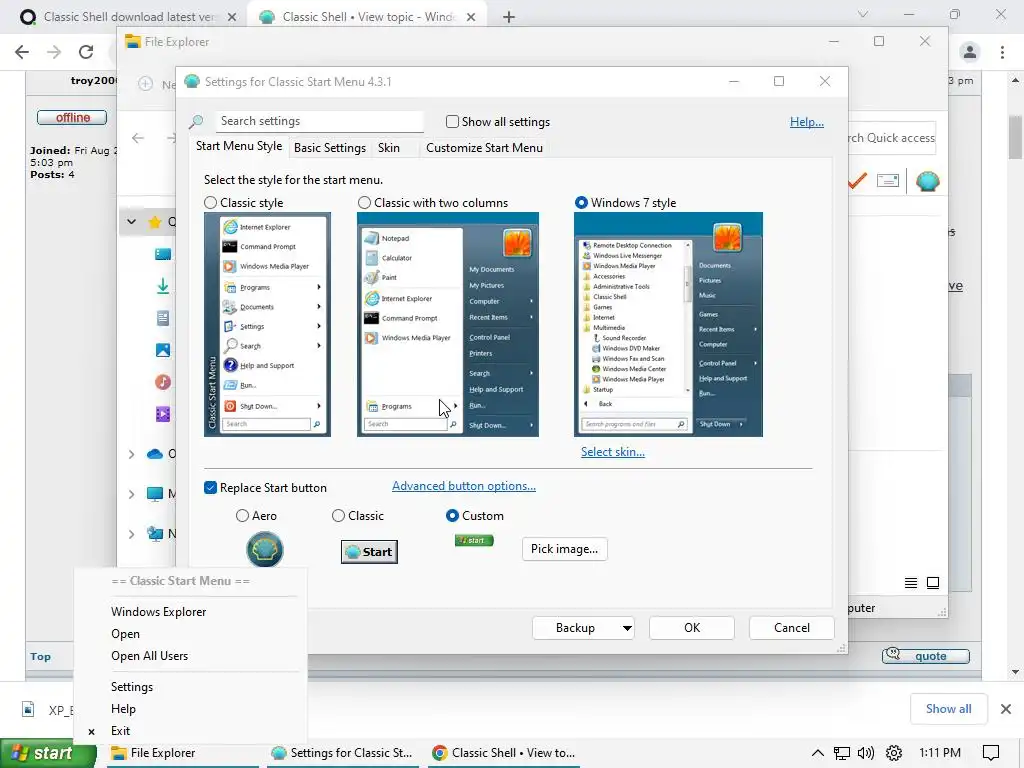This screenshot has height=768, width=1024.
Task: Click the Pick image... button
Action: (x=564, y=549)
